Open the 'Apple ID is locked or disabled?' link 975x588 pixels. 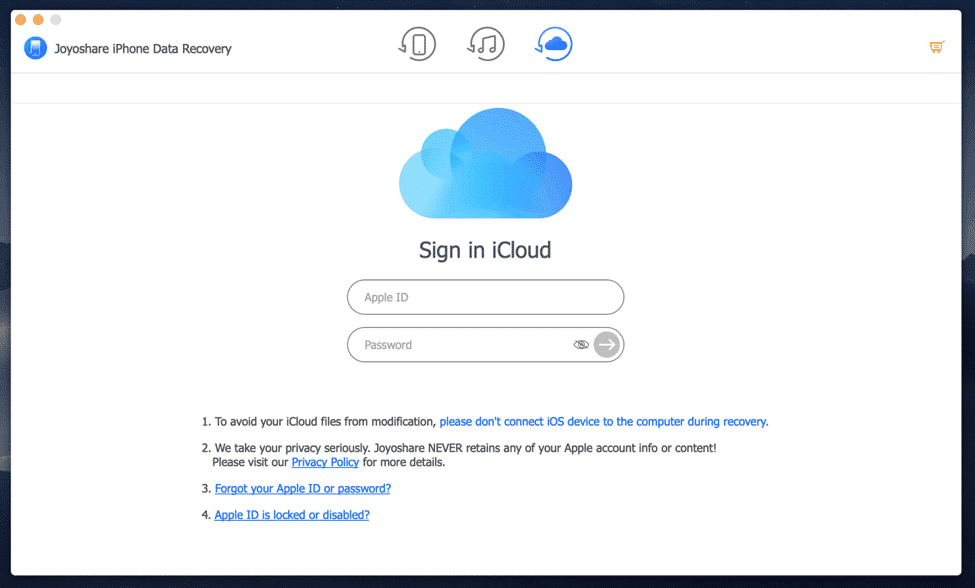coord(291,514)
